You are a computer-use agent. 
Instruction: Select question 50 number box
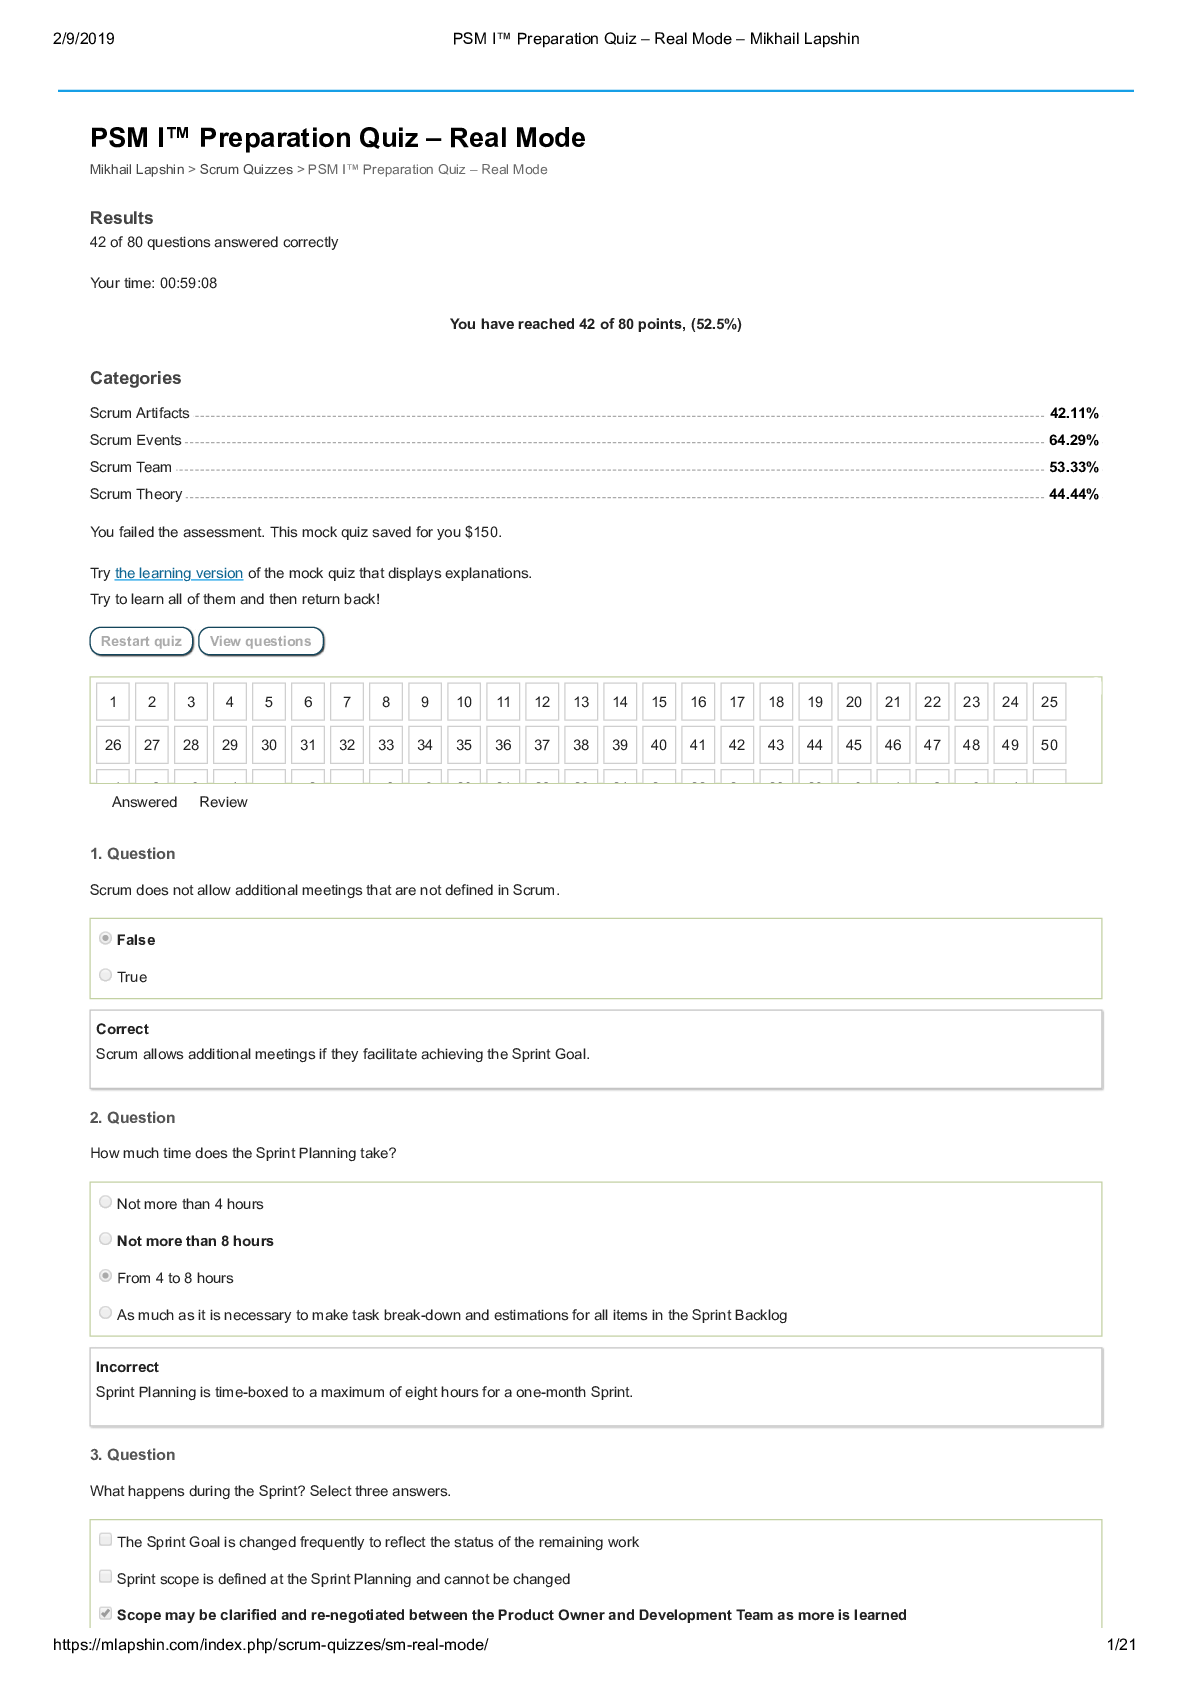[x=1049, y=745]
